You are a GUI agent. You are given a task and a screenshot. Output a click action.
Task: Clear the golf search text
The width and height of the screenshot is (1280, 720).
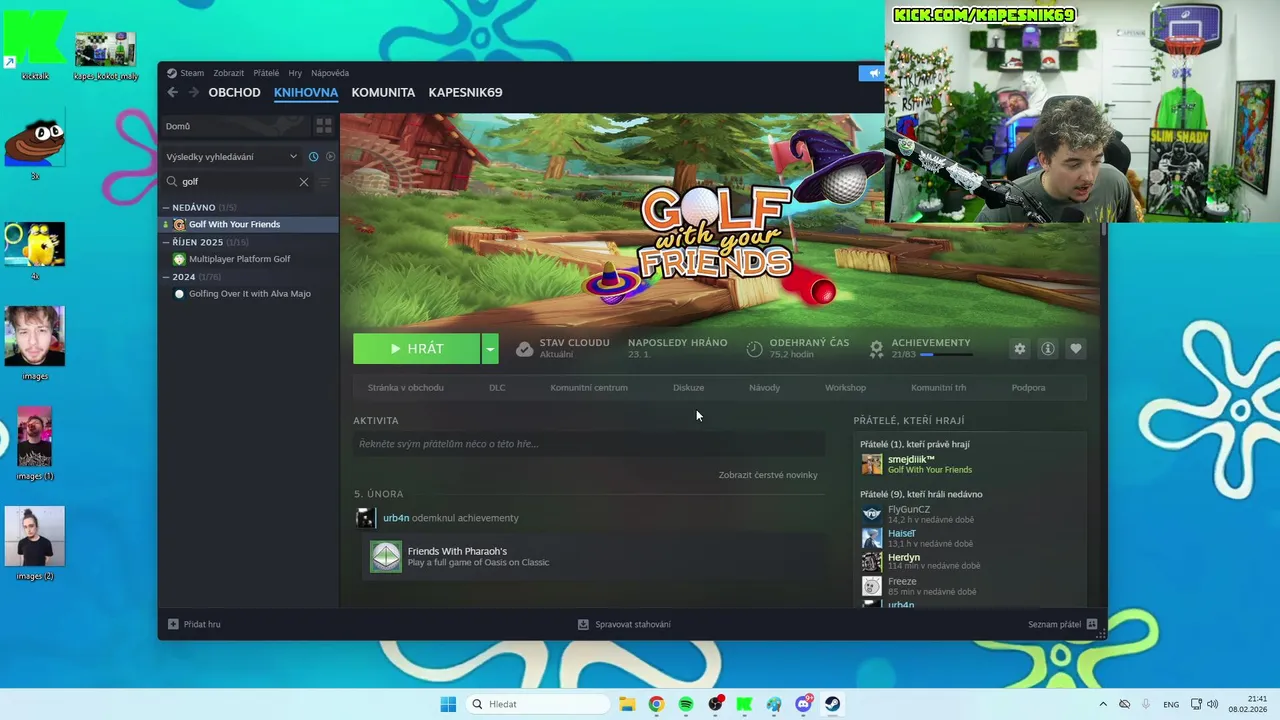pos(304,182)
